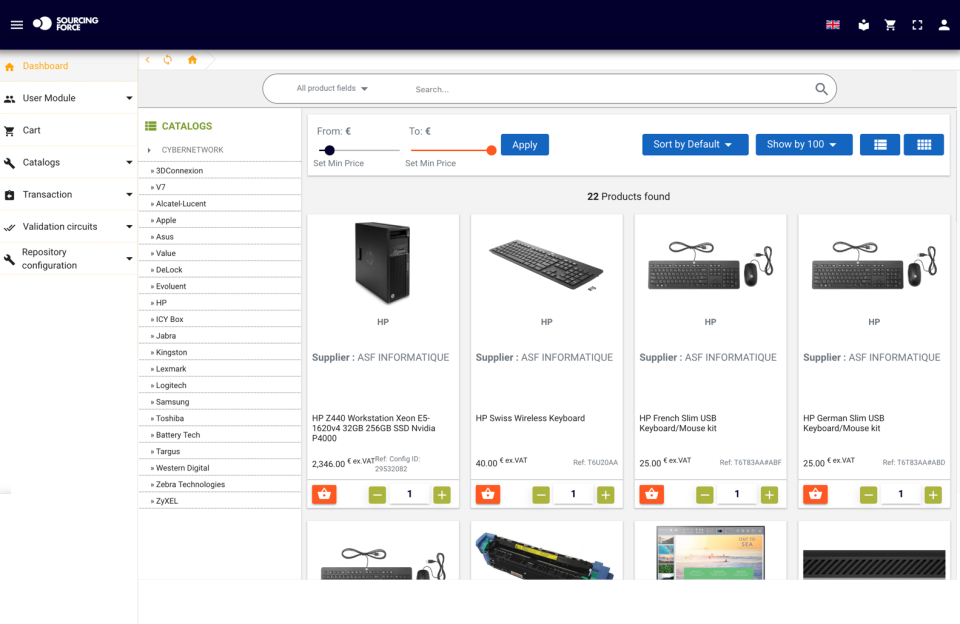Click the Sourcing Force logo
Image resolution: width=960 pixels, height=624 pixels.
pyautogui.click(x=66, y=24)
